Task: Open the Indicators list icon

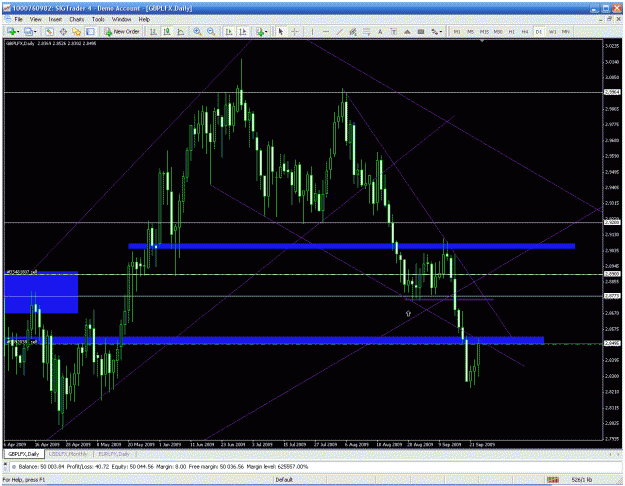Action: [260, 31]
